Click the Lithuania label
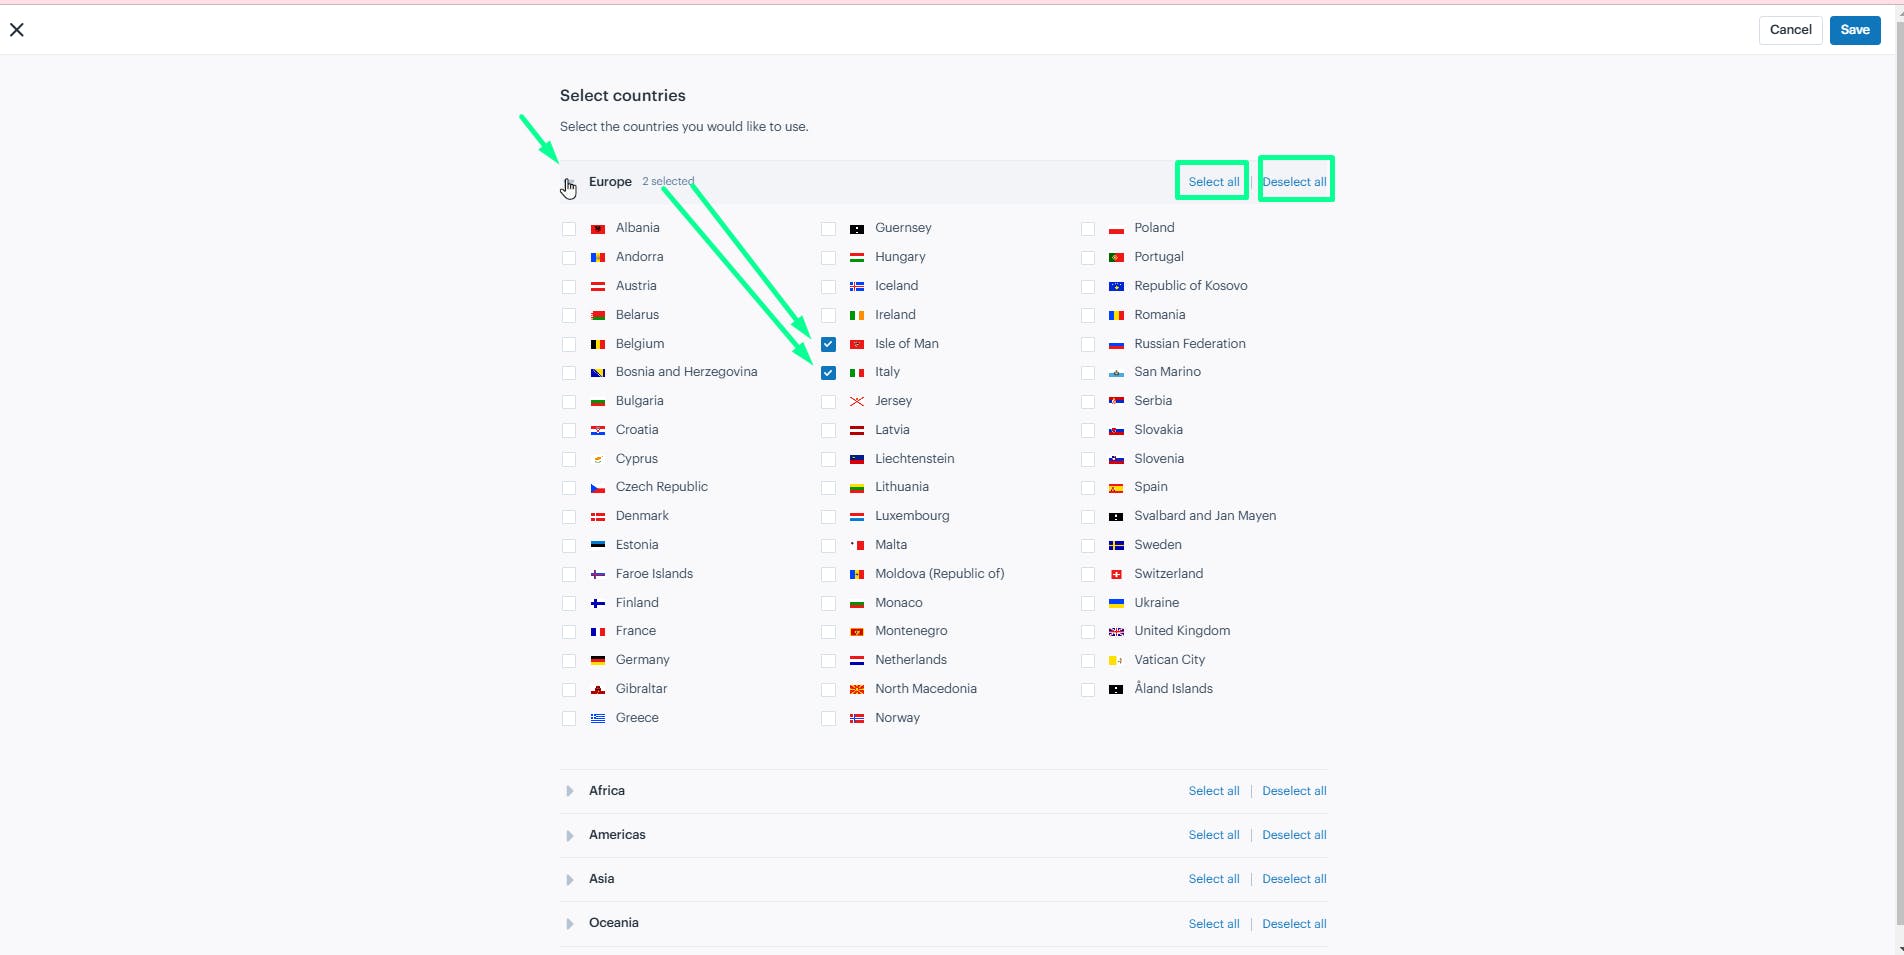Image resolution: width=1904 pixels, height=955 pixels. (902, 487)
